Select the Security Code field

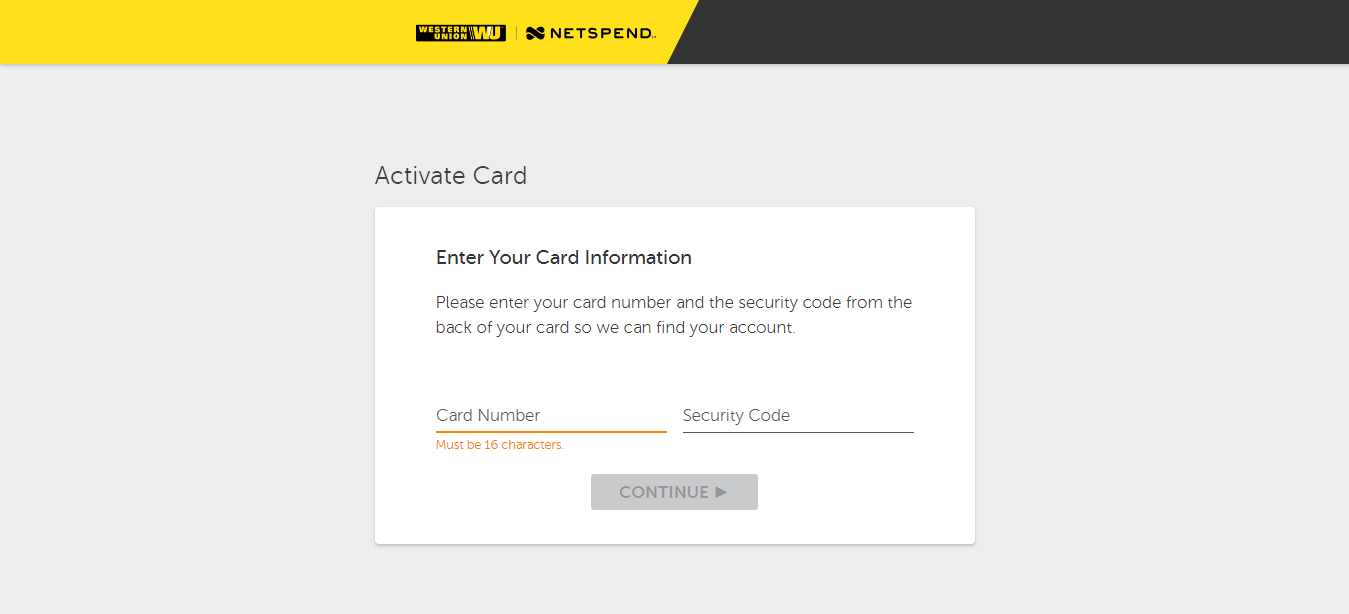(x=797, y=414)
